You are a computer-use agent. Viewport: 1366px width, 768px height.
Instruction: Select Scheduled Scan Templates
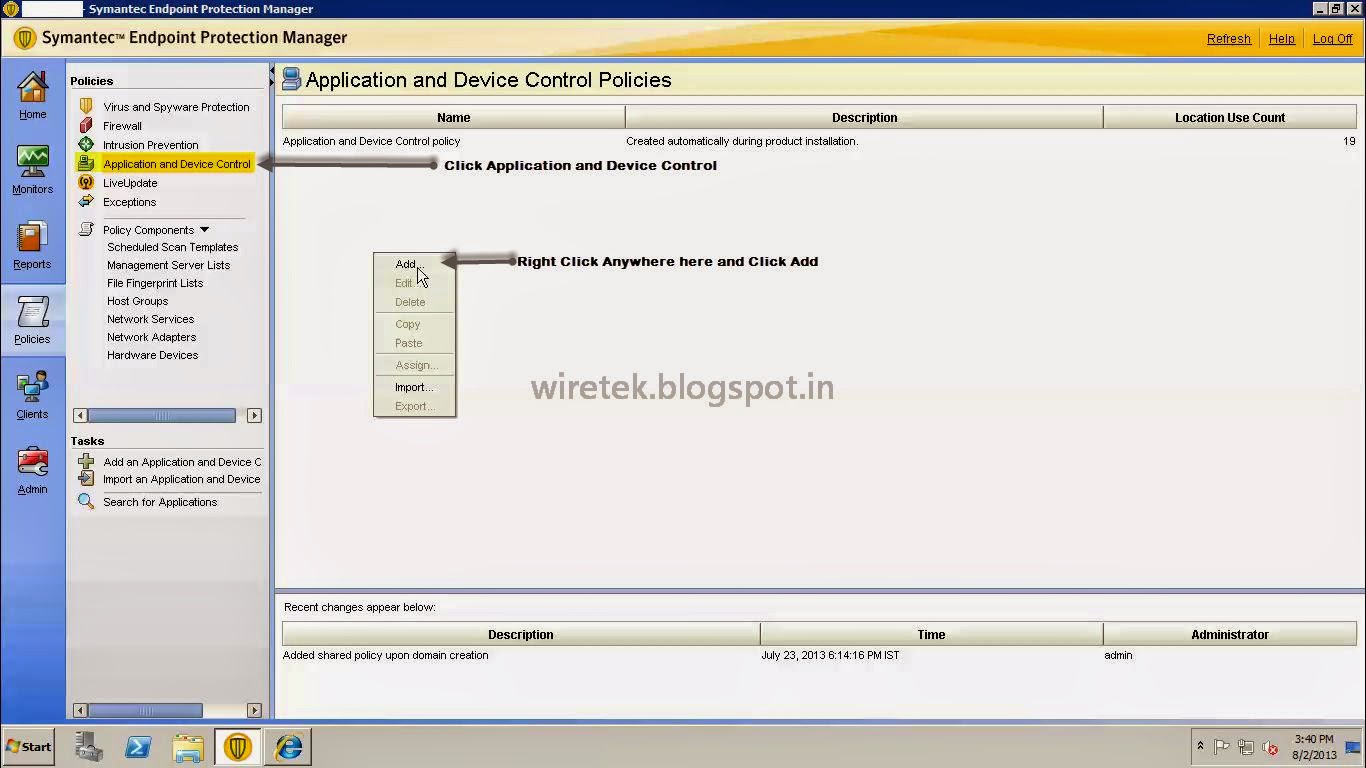pyautogui.click(x=172, y=247)
